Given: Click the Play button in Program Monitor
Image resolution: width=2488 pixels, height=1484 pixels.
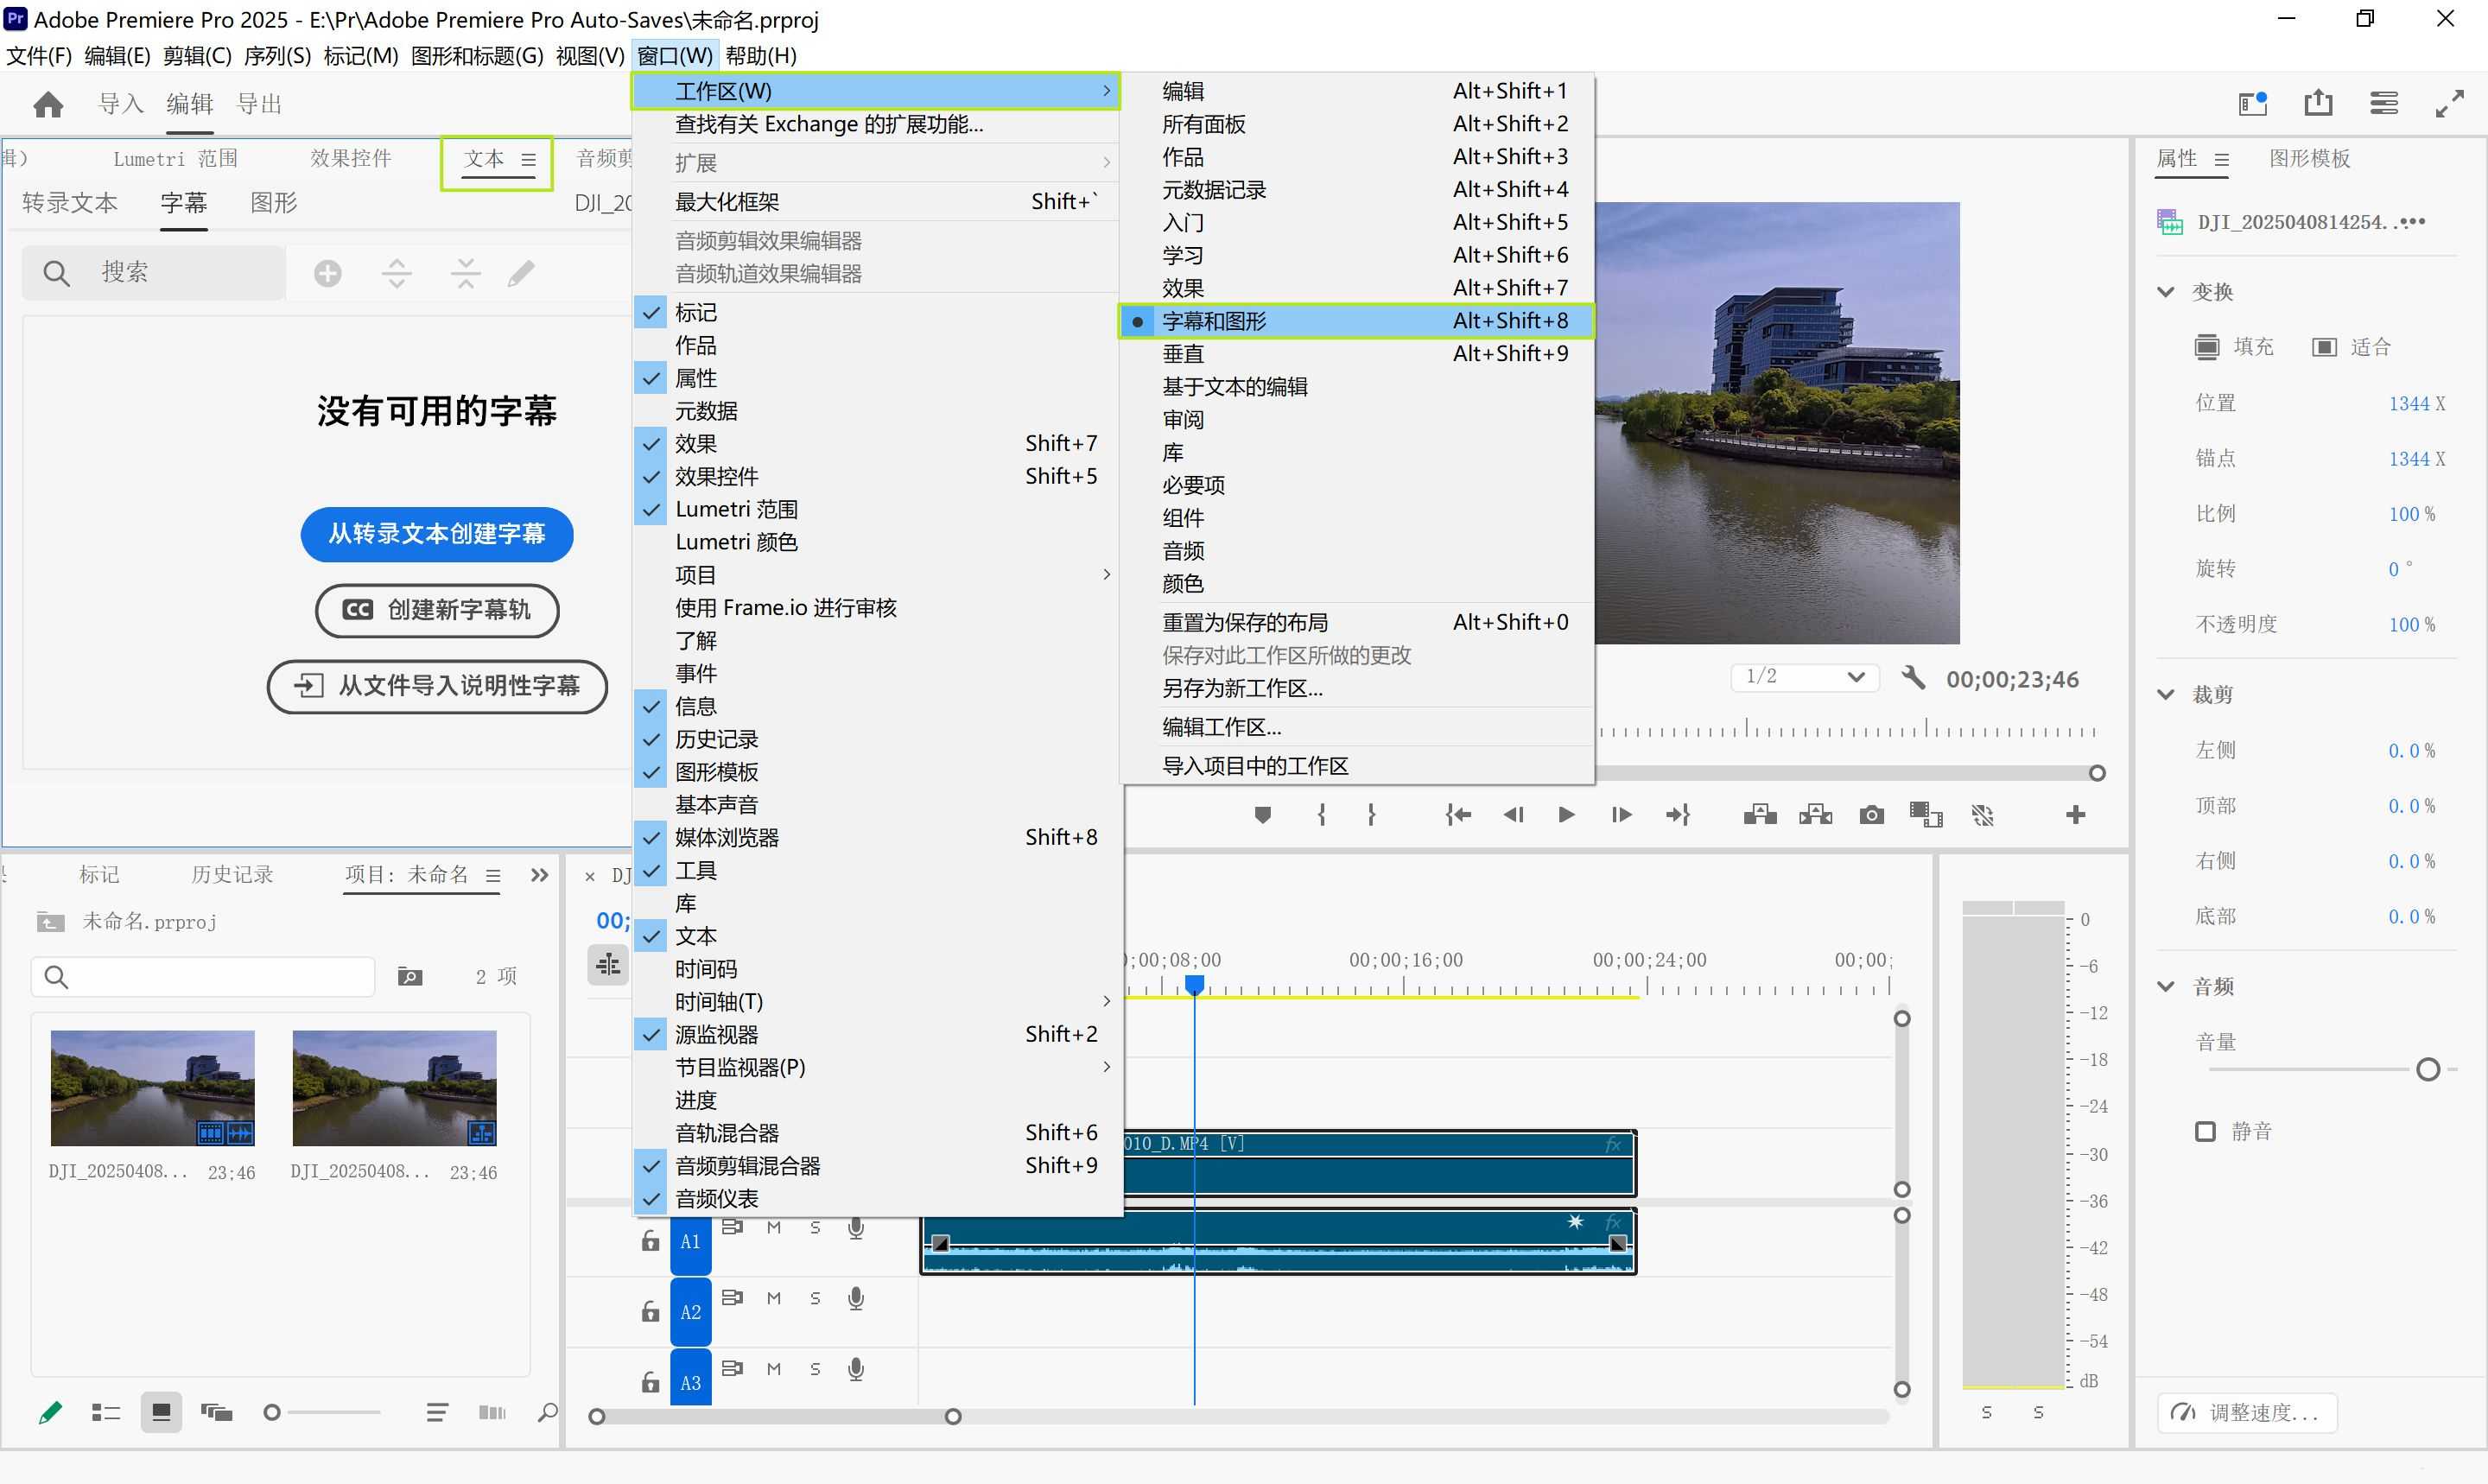Looking at the screenshot, I should click(x=1566, y=815).
